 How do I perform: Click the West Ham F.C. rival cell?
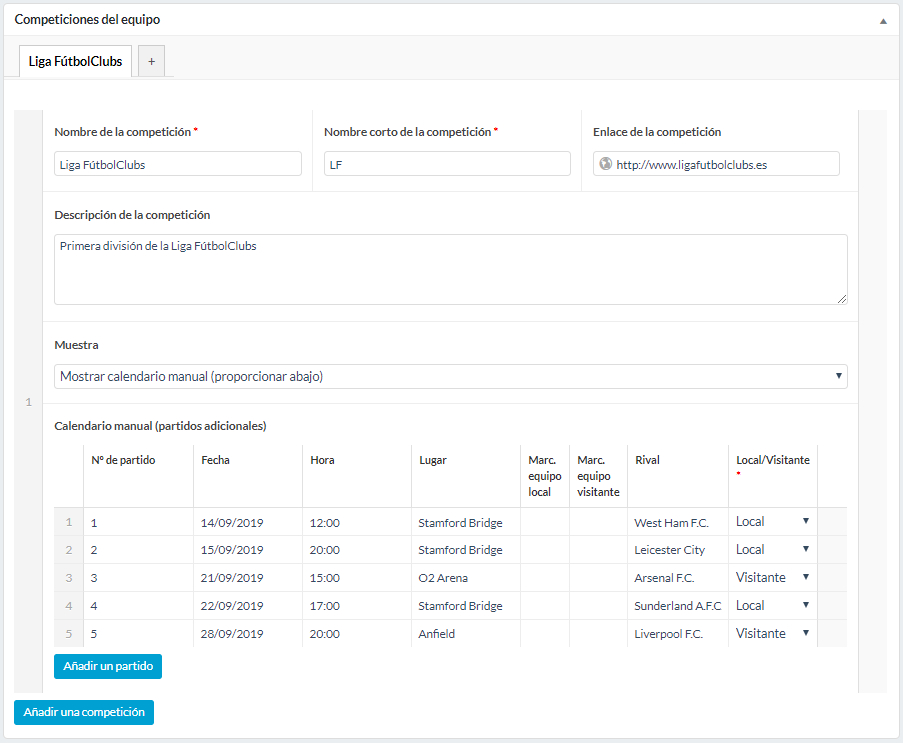click(678, 522)
